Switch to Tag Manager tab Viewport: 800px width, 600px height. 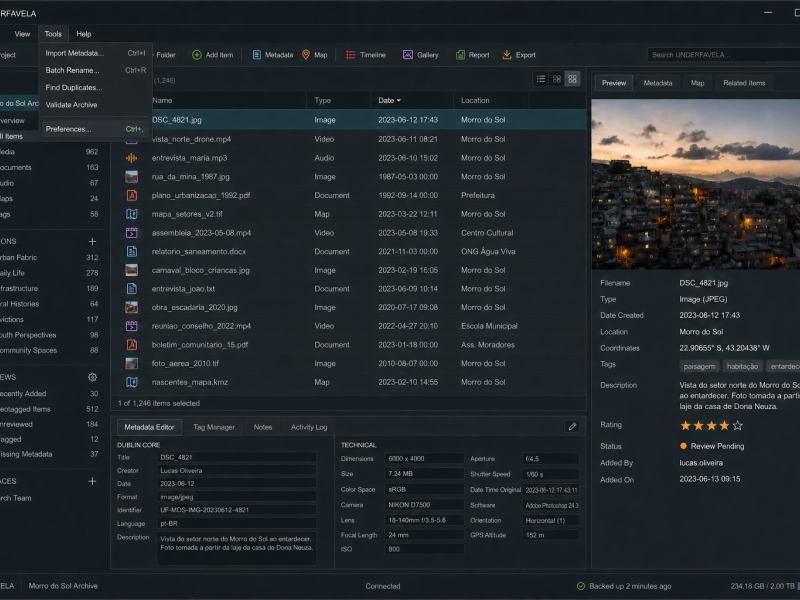(214, 428)
